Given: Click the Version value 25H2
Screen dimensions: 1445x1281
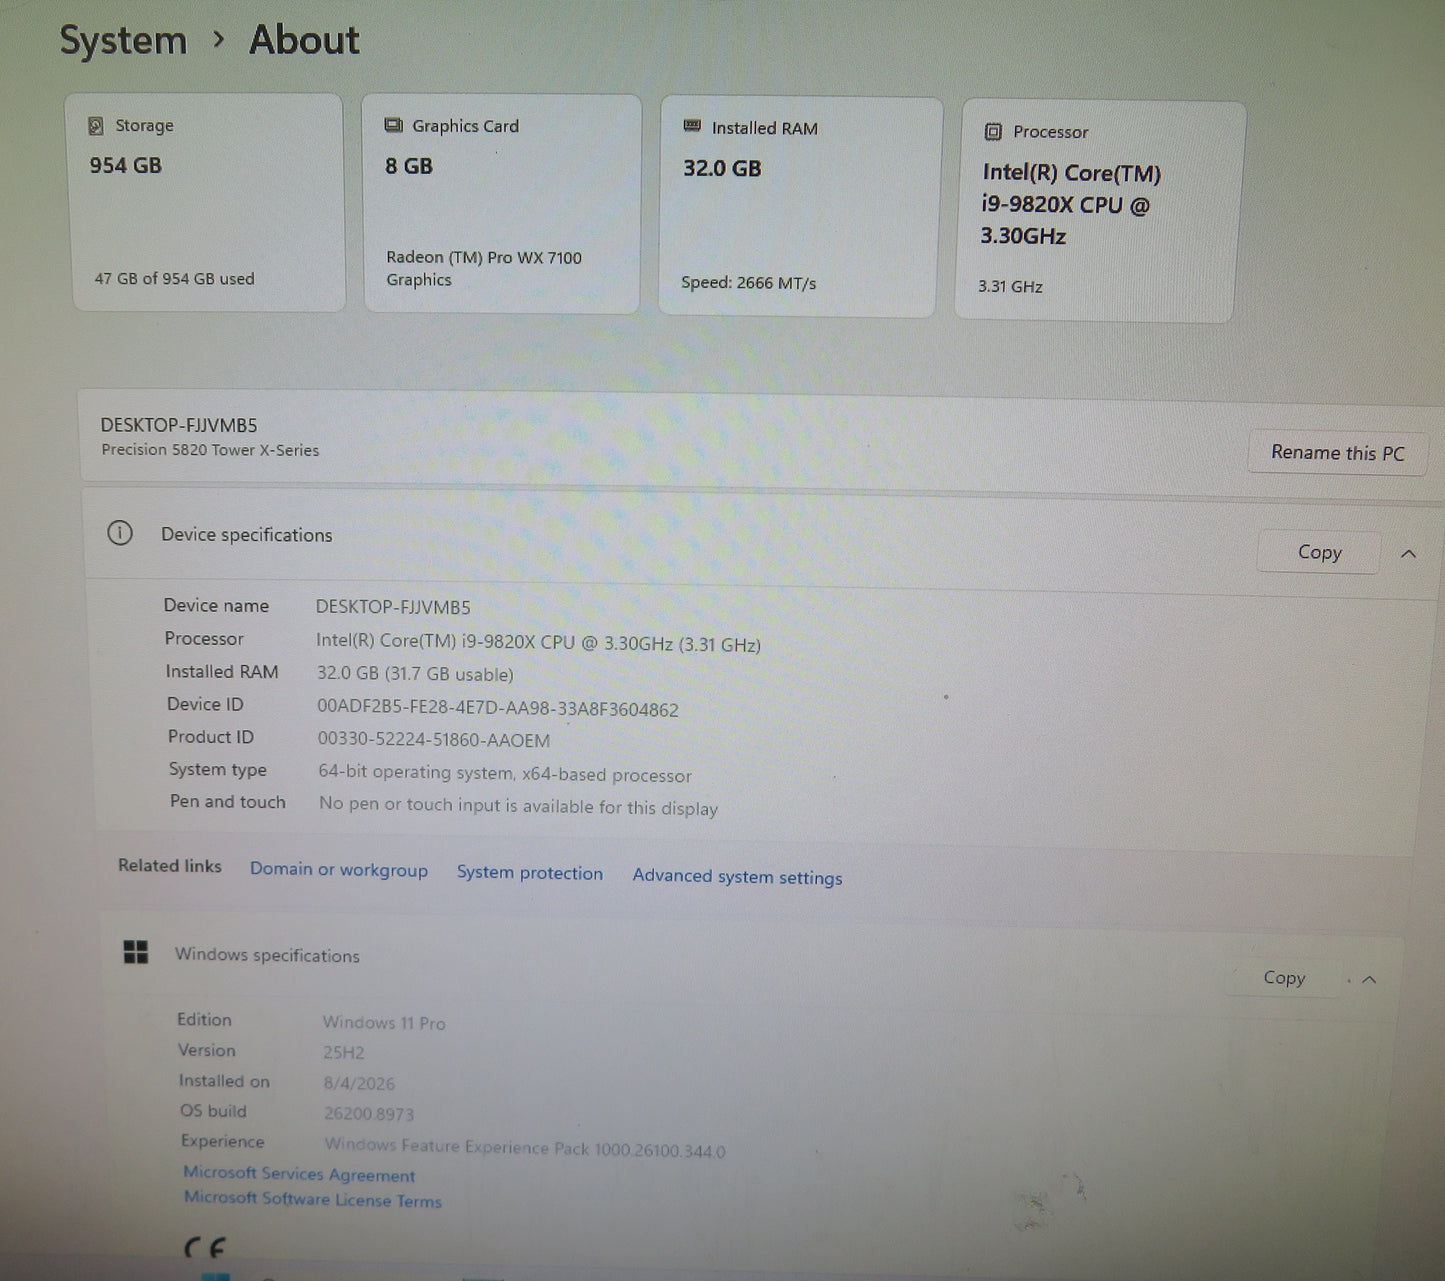Looking at the screenshot, I should click(x=343, y=1052).
